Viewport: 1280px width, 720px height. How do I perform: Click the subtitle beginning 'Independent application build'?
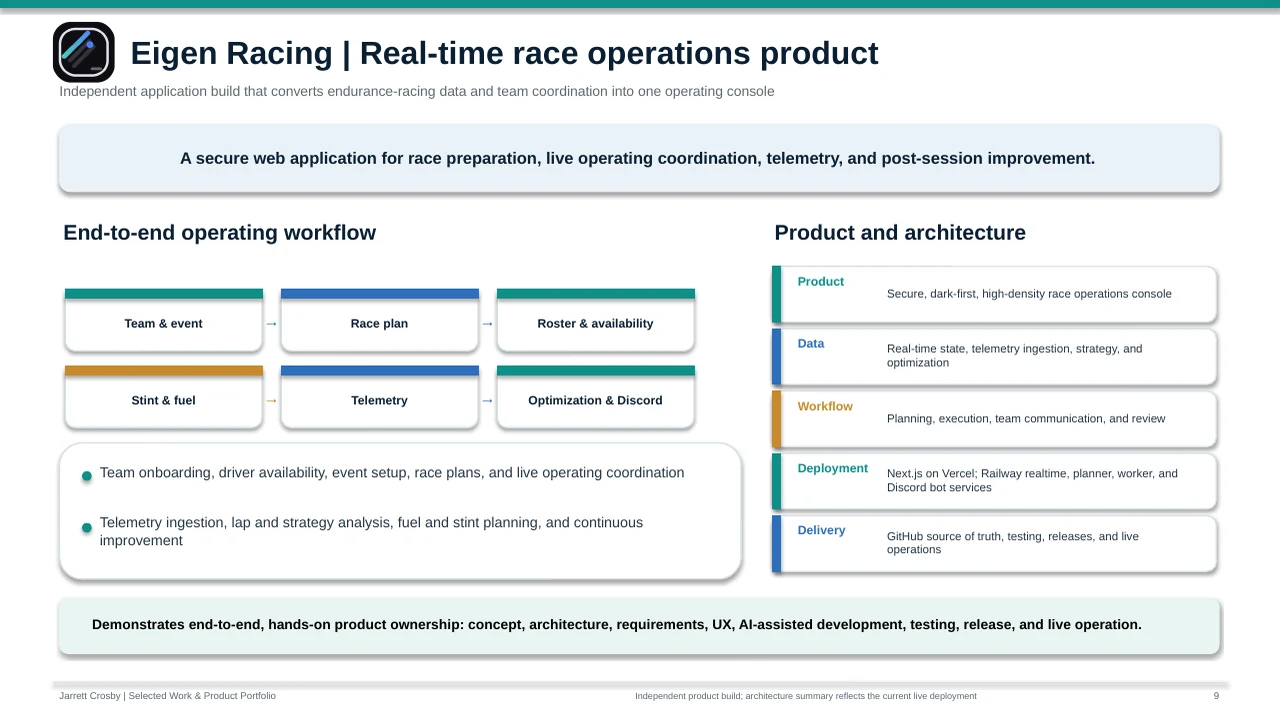click(x=416, y=92)
